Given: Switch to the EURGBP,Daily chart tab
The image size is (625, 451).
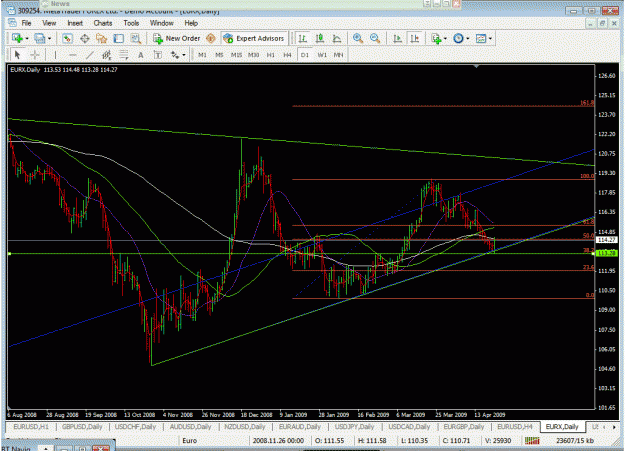Looking at the screenshot, I should tap(464, 427).
